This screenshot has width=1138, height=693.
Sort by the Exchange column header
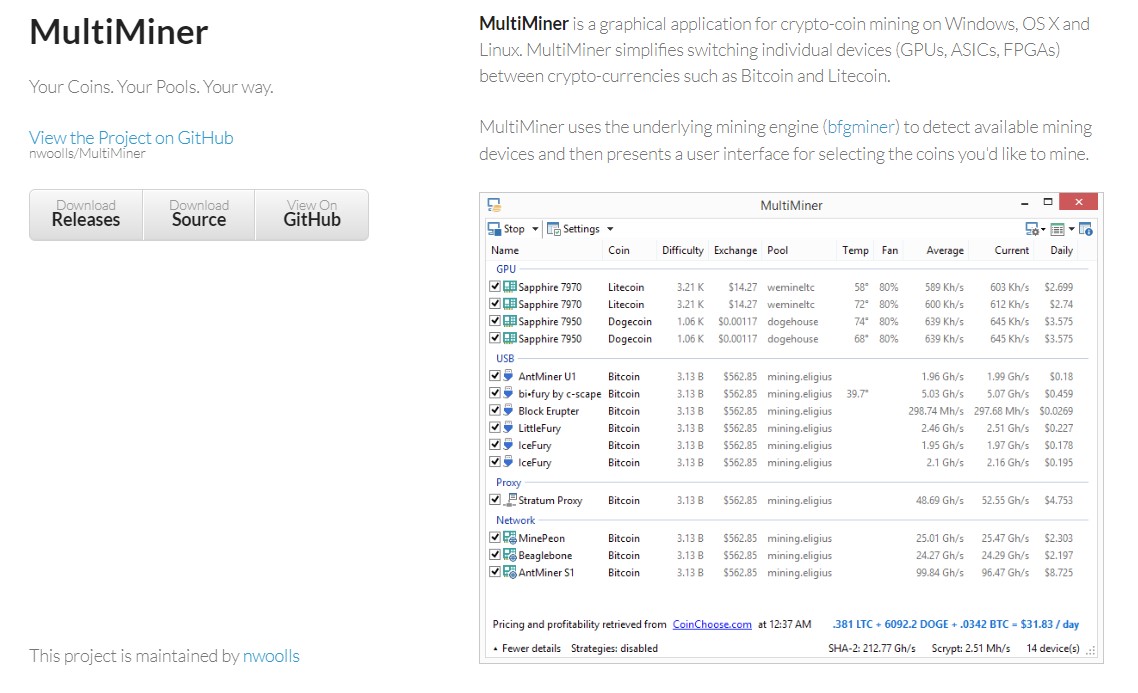coord(735,250)
